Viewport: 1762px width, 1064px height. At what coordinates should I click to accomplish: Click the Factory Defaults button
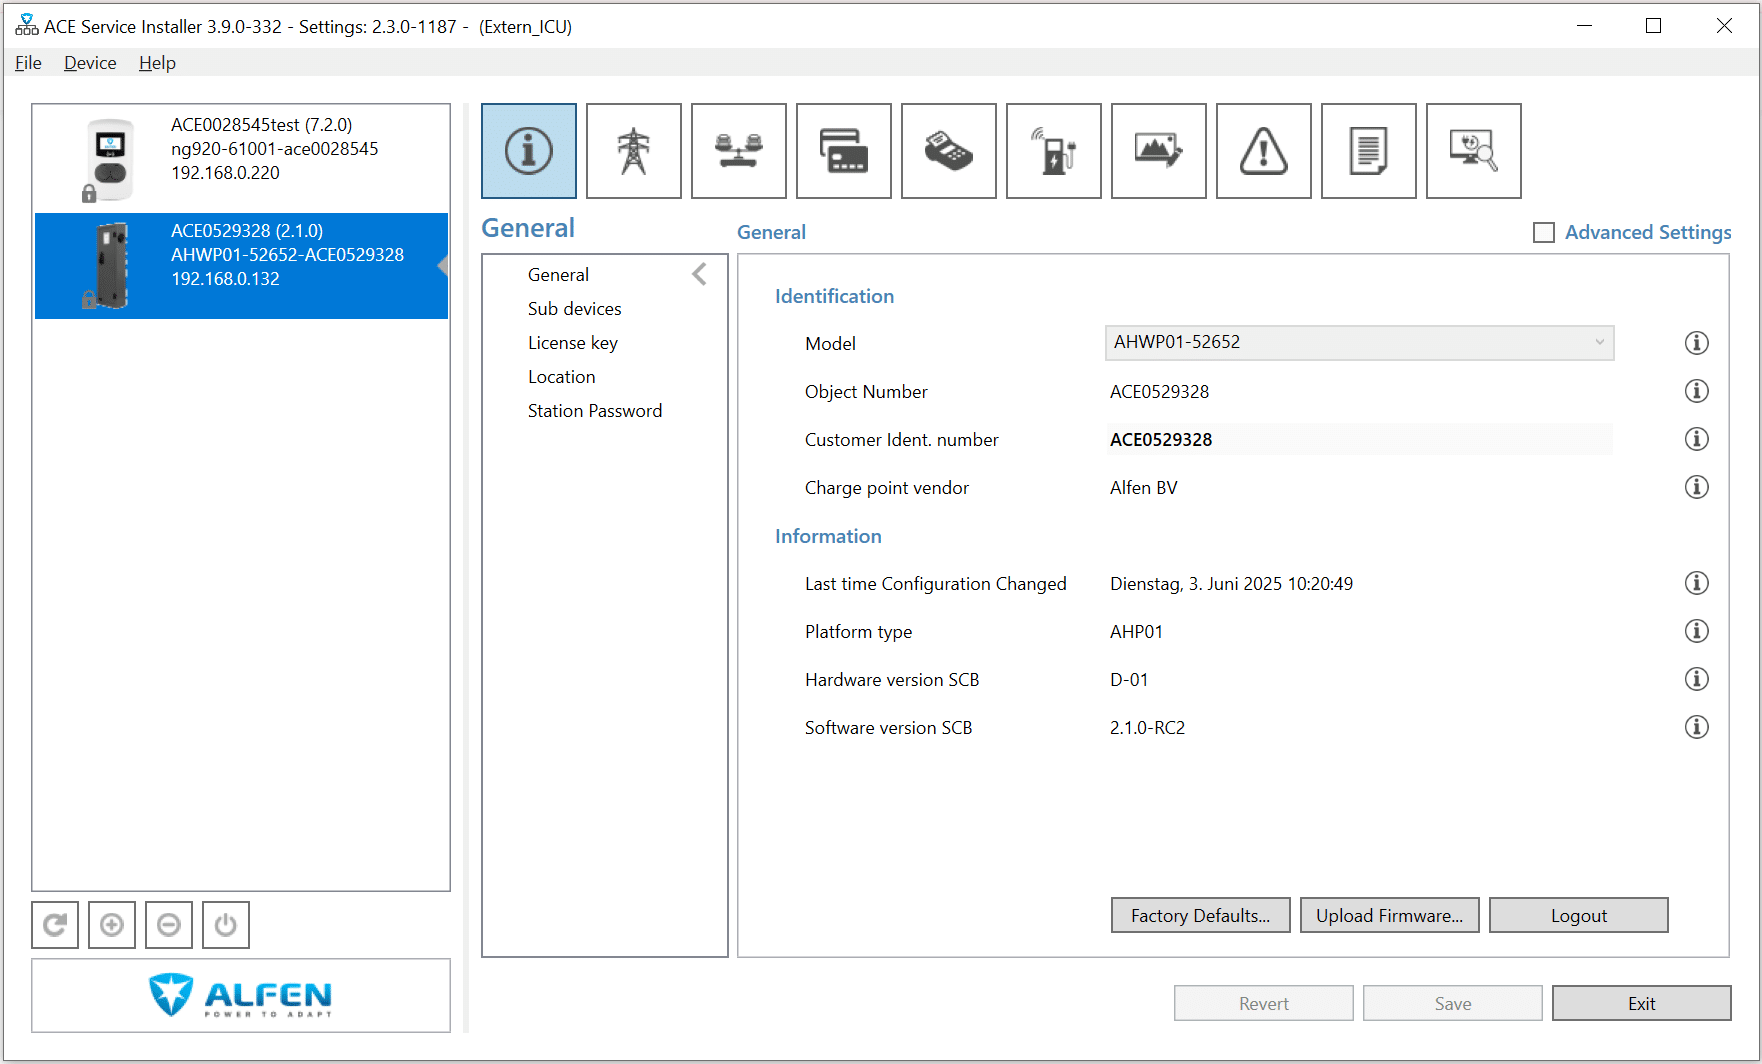pos(1200,915)
